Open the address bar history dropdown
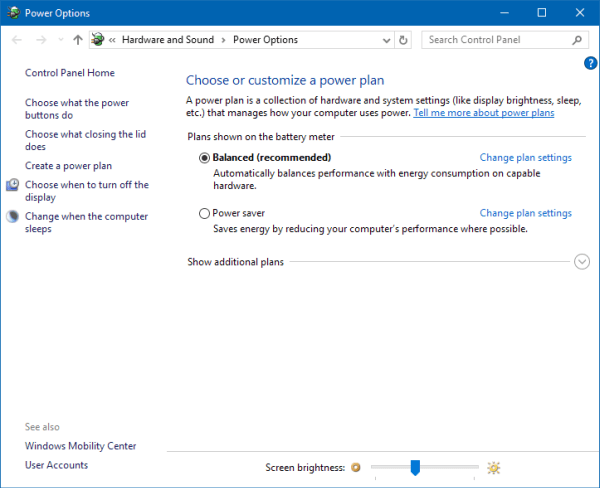Screen dimensions: 600x488 coord(386,40)
